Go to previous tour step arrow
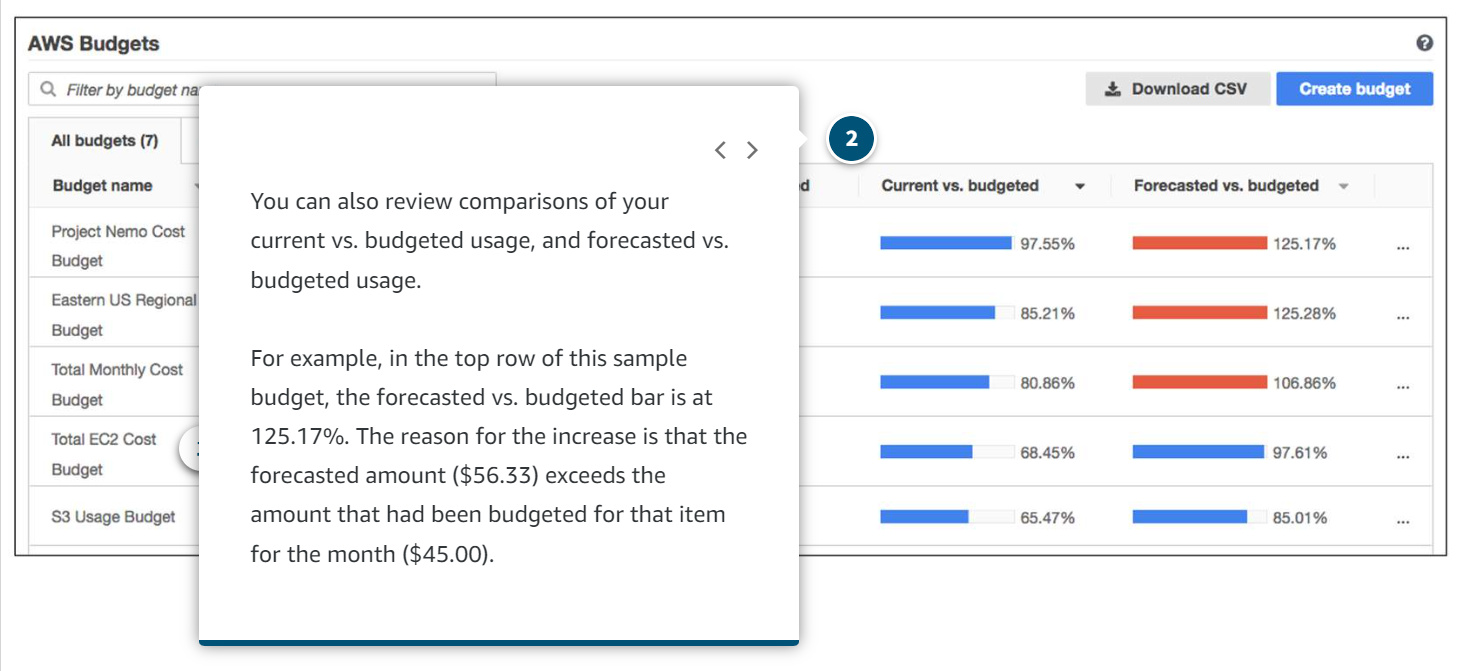This screenshot has height=671, width=1460. [x=720, y=150]
